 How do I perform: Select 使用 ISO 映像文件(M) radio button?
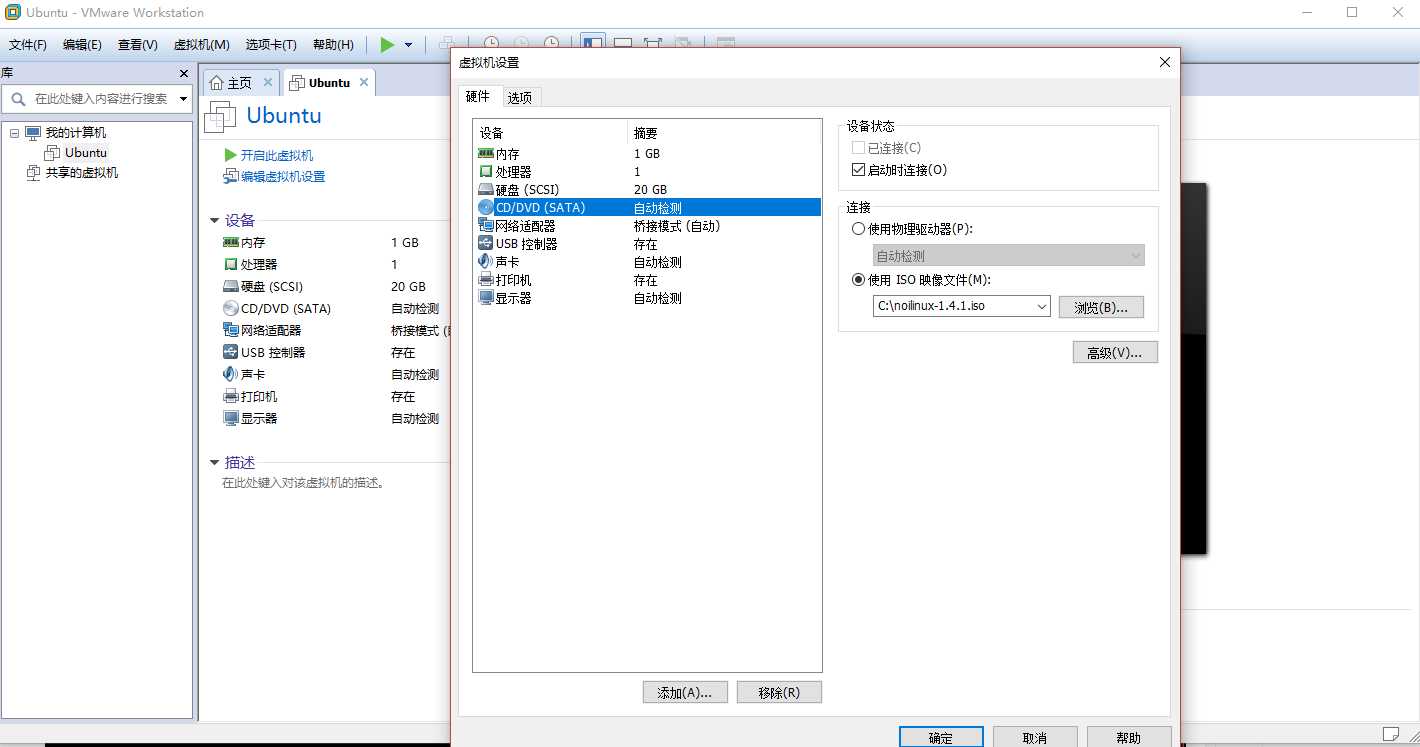coord(858,280)
